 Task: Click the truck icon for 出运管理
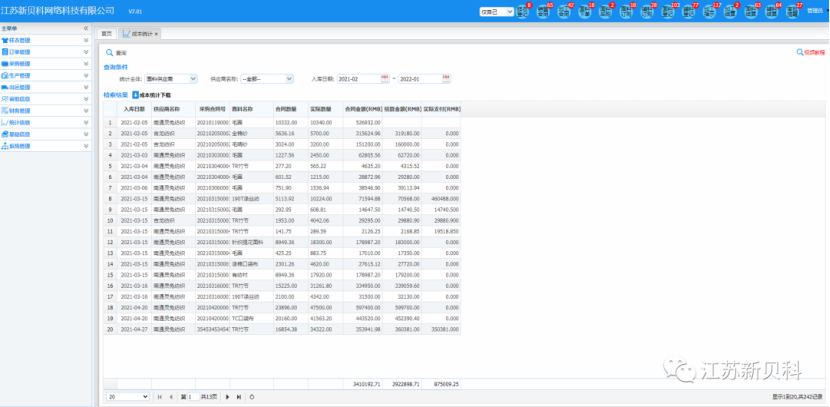[5, 87]
